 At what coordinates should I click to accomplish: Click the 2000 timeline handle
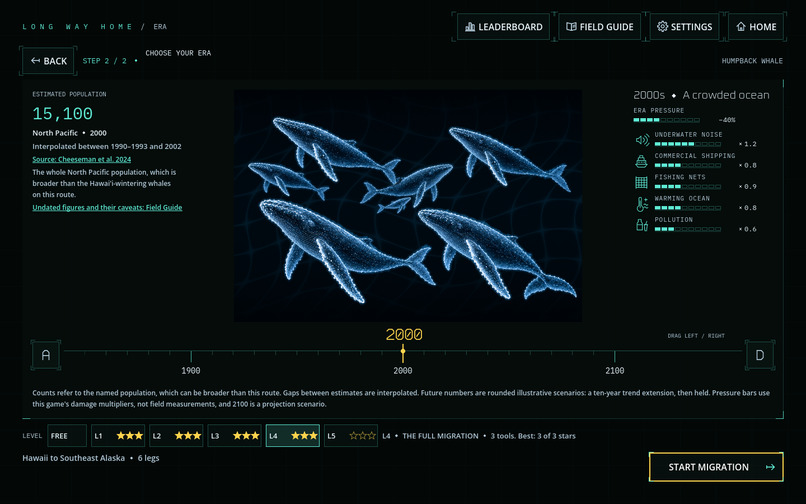403,353
